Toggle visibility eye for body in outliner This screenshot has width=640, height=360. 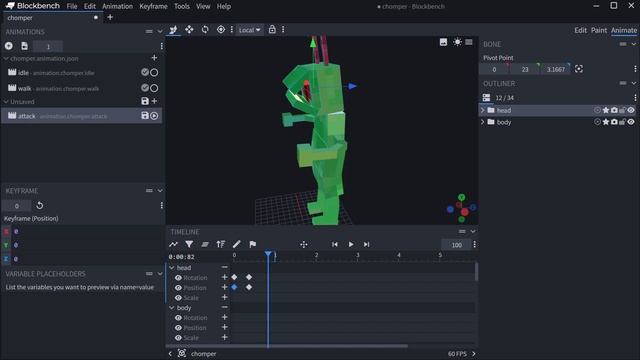(x=631, y=122)
